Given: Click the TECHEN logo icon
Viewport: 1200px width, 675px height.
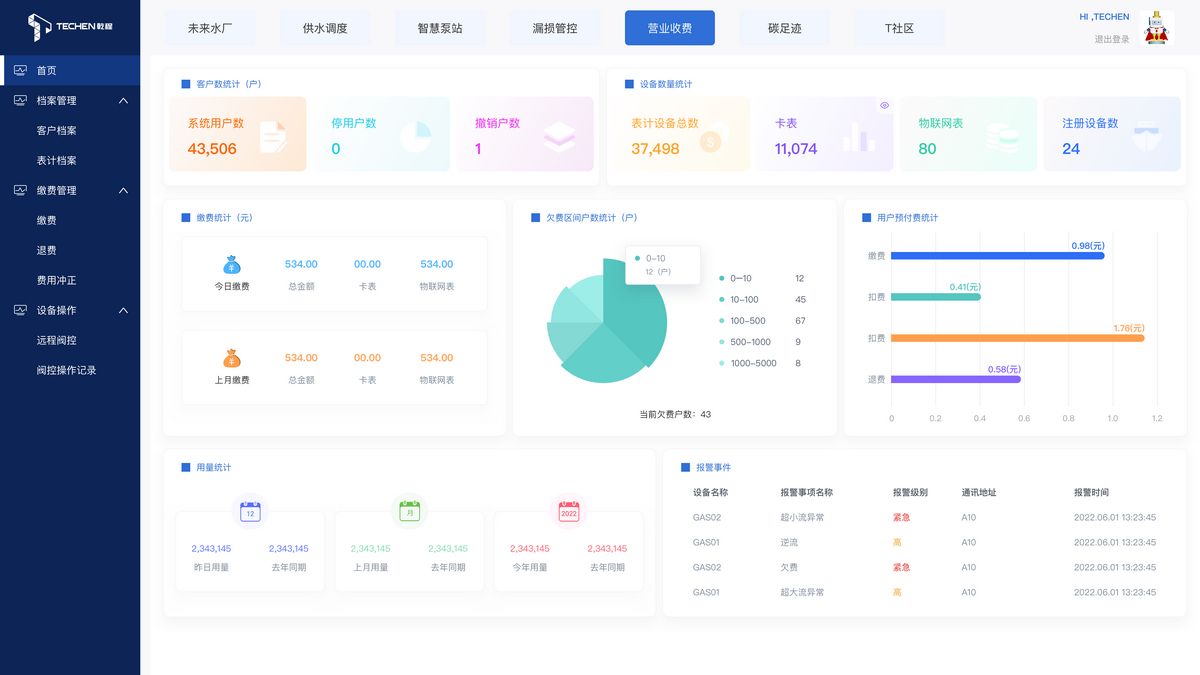Looking at the screenshot, I should pos(38,27).
